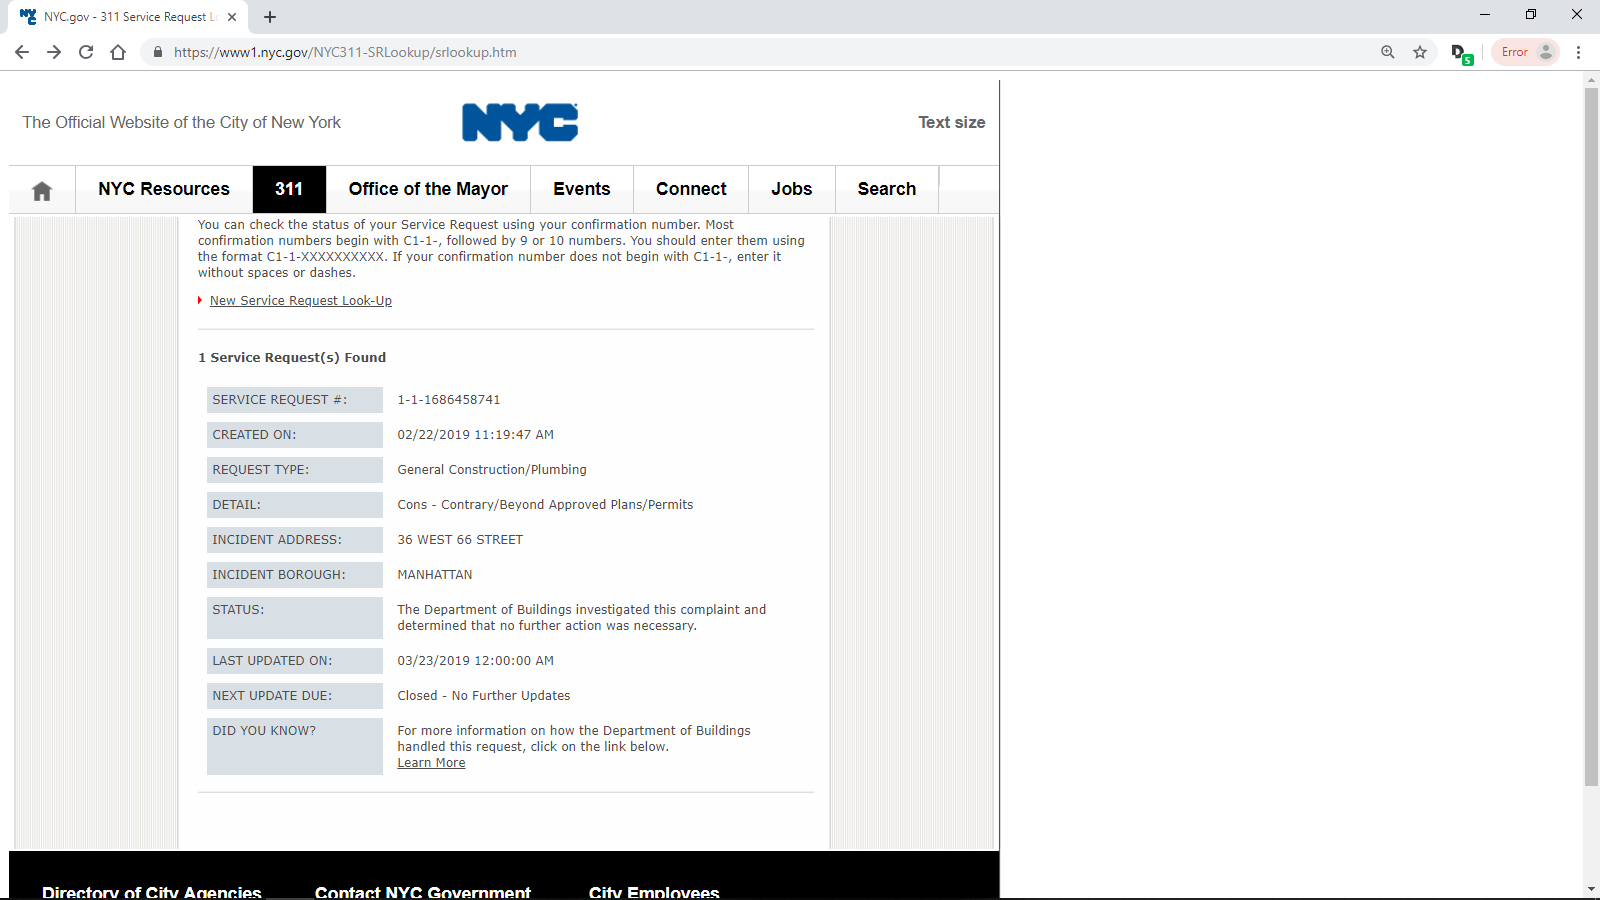Viewport: 1600px width, 900px height.
Task: Click Closed - No Further Updates text
Action: 484,696
